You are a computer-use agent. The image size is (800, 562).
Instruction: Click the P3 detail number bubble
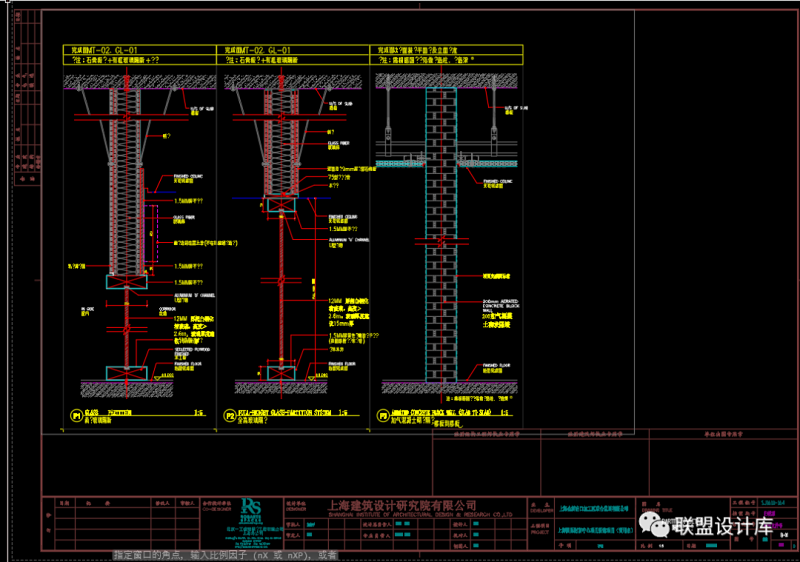click(x=382, y=413)
